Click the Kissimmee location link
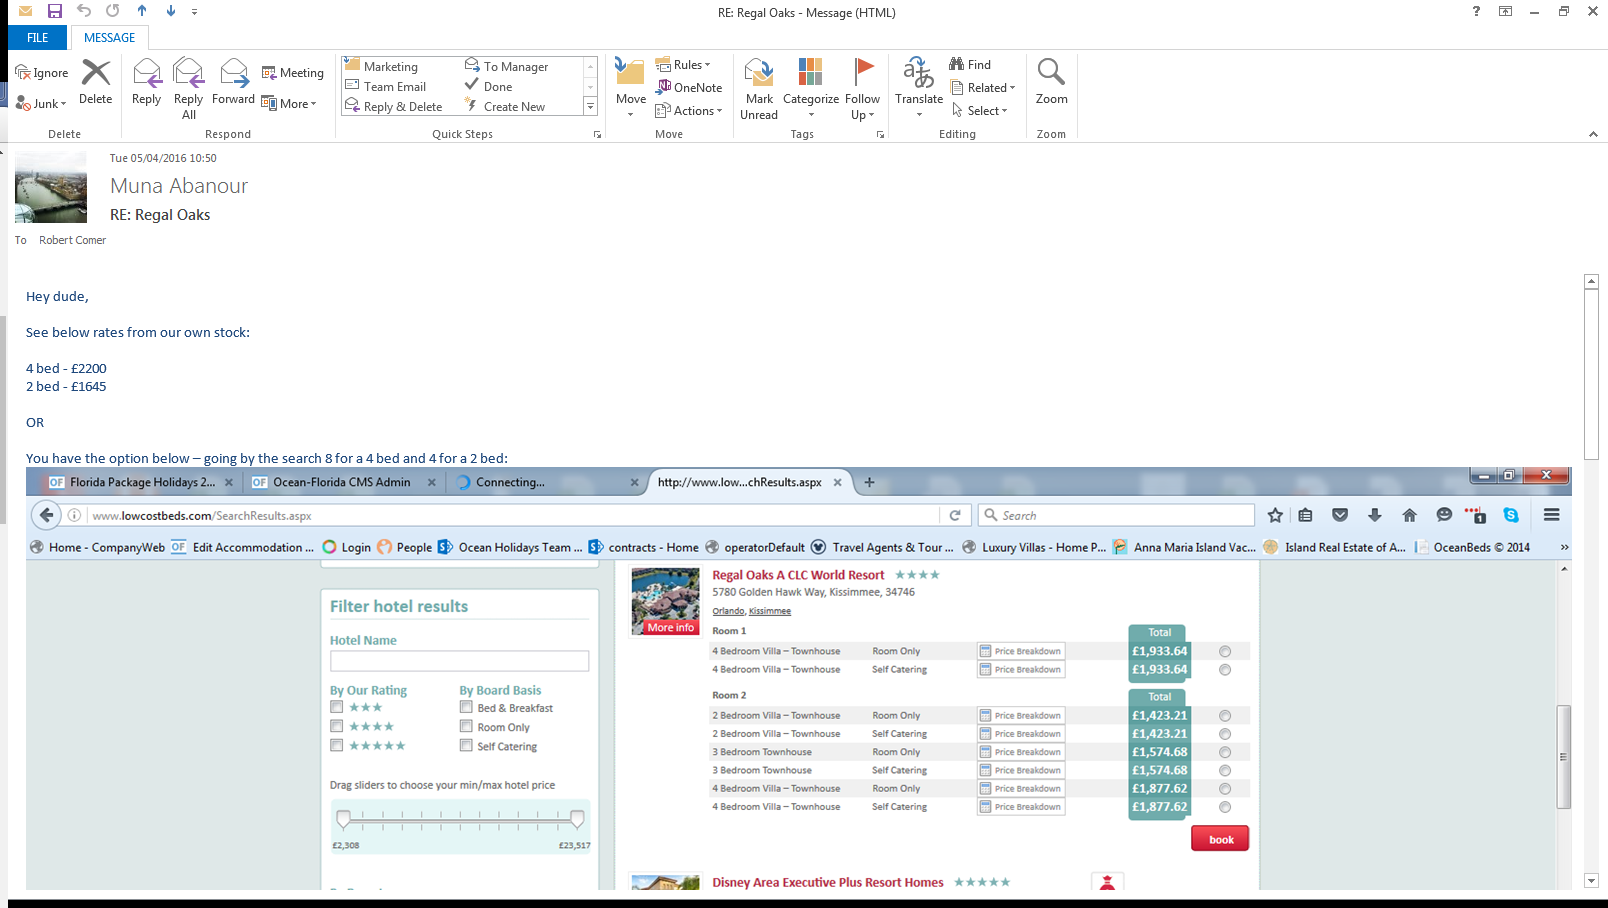The image size is (1608, 908). click(770, 611)
